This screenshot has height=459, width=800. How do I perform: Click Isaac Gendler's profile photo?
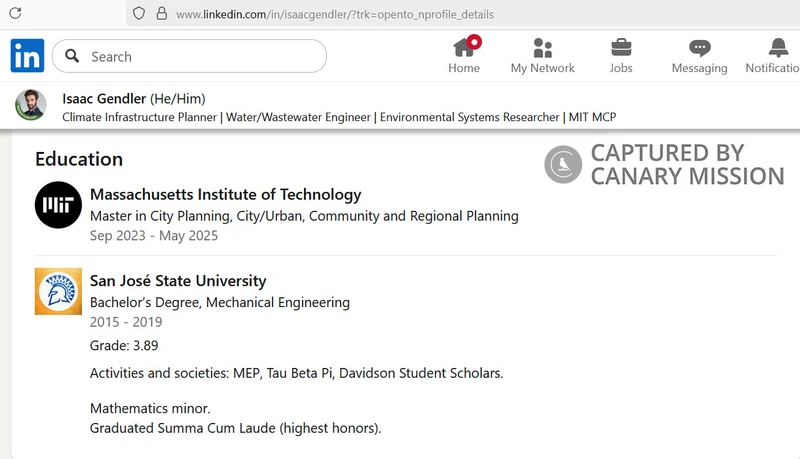[x=31, y=105]
